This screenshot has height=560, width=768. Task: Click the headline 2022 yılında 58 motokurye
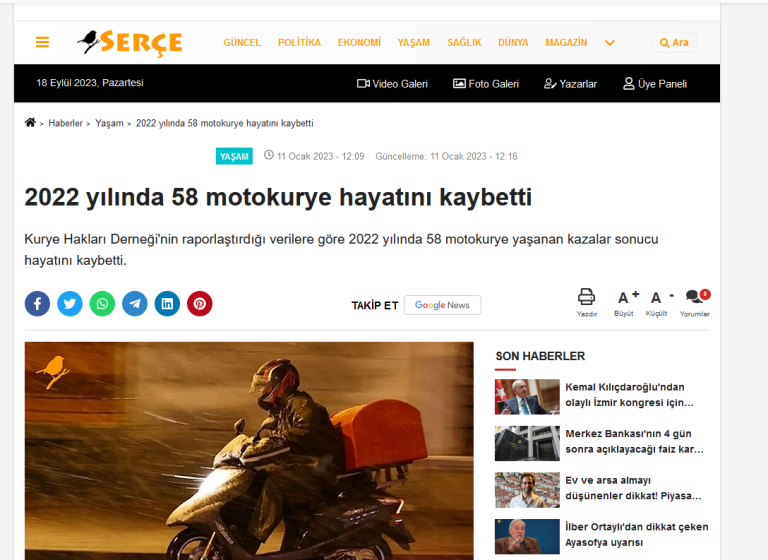coord(278,197)
